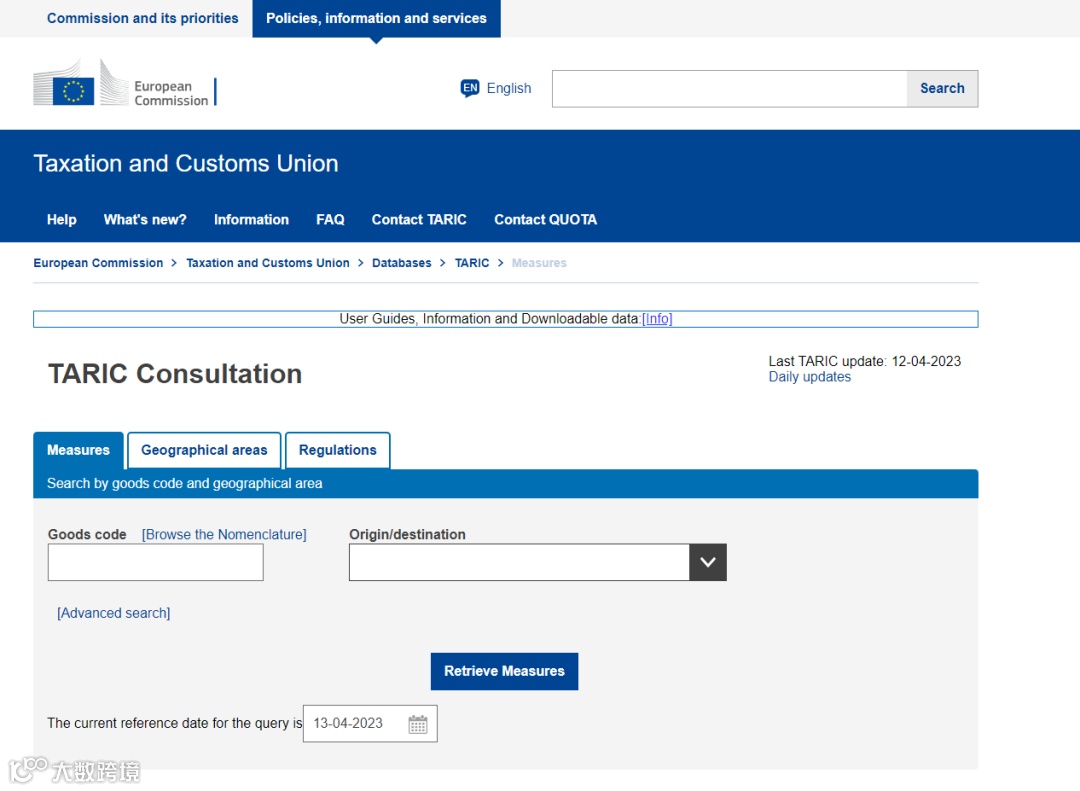Click the EN language icon
Screen dimensions: 1080x791
(x=470, y=88)
